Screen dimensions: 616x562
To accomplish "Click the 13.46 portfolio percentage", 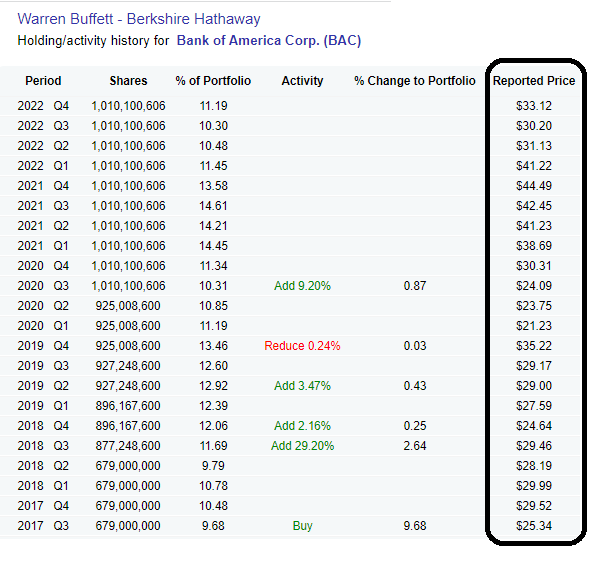I will (x=213, y=346).
